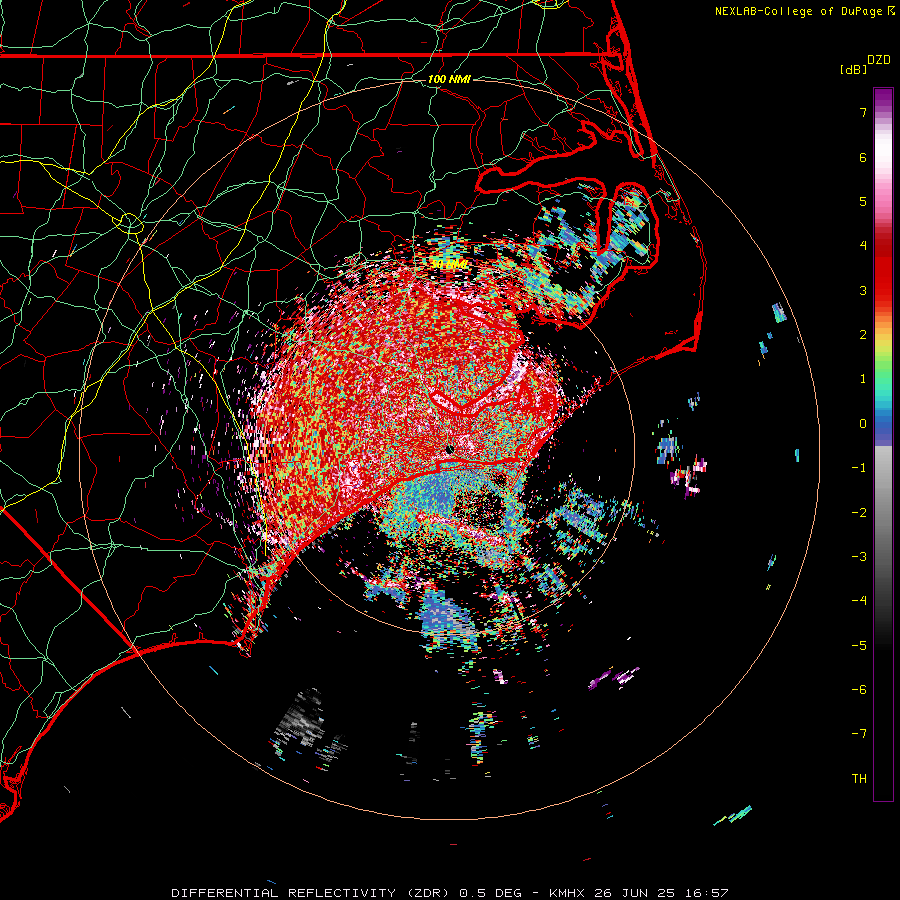
Task: Select the 3 dB scale label
Action: [x=863, y=290]
